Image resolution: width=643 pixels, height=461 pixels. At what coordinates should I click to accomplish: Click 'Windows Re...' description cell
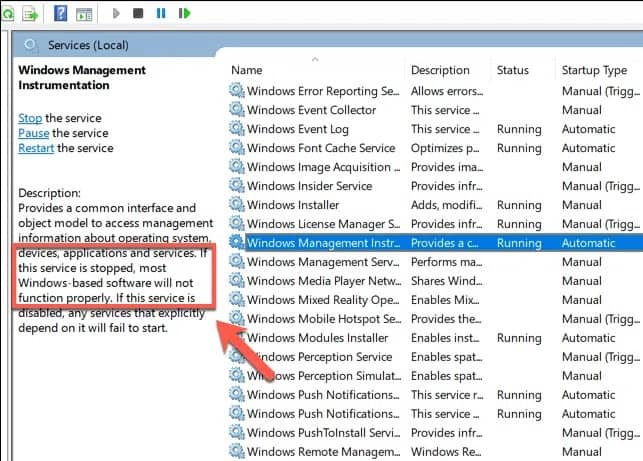pyautogui.click(x=446, y=452)
